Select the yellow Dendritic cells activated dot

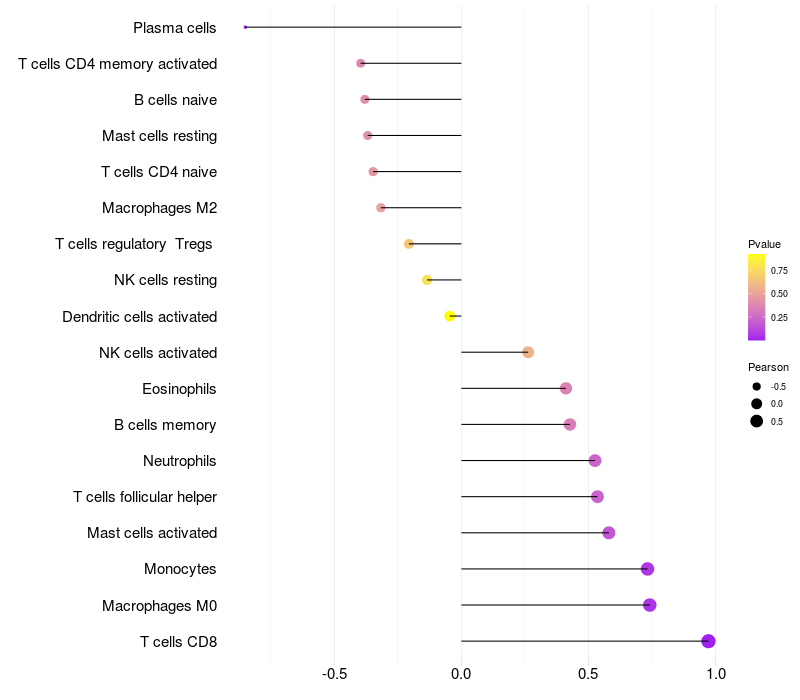pos(450,316)
